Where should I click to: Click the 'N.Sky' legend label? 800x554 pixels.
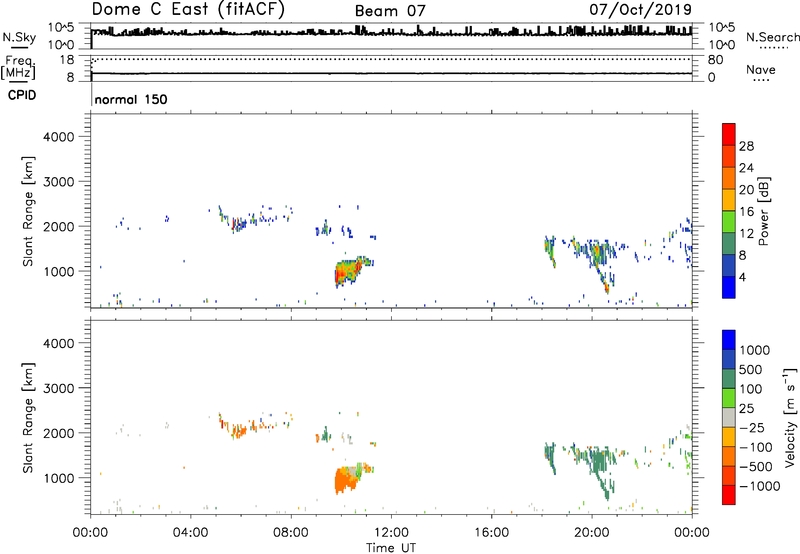coord(19,37)
